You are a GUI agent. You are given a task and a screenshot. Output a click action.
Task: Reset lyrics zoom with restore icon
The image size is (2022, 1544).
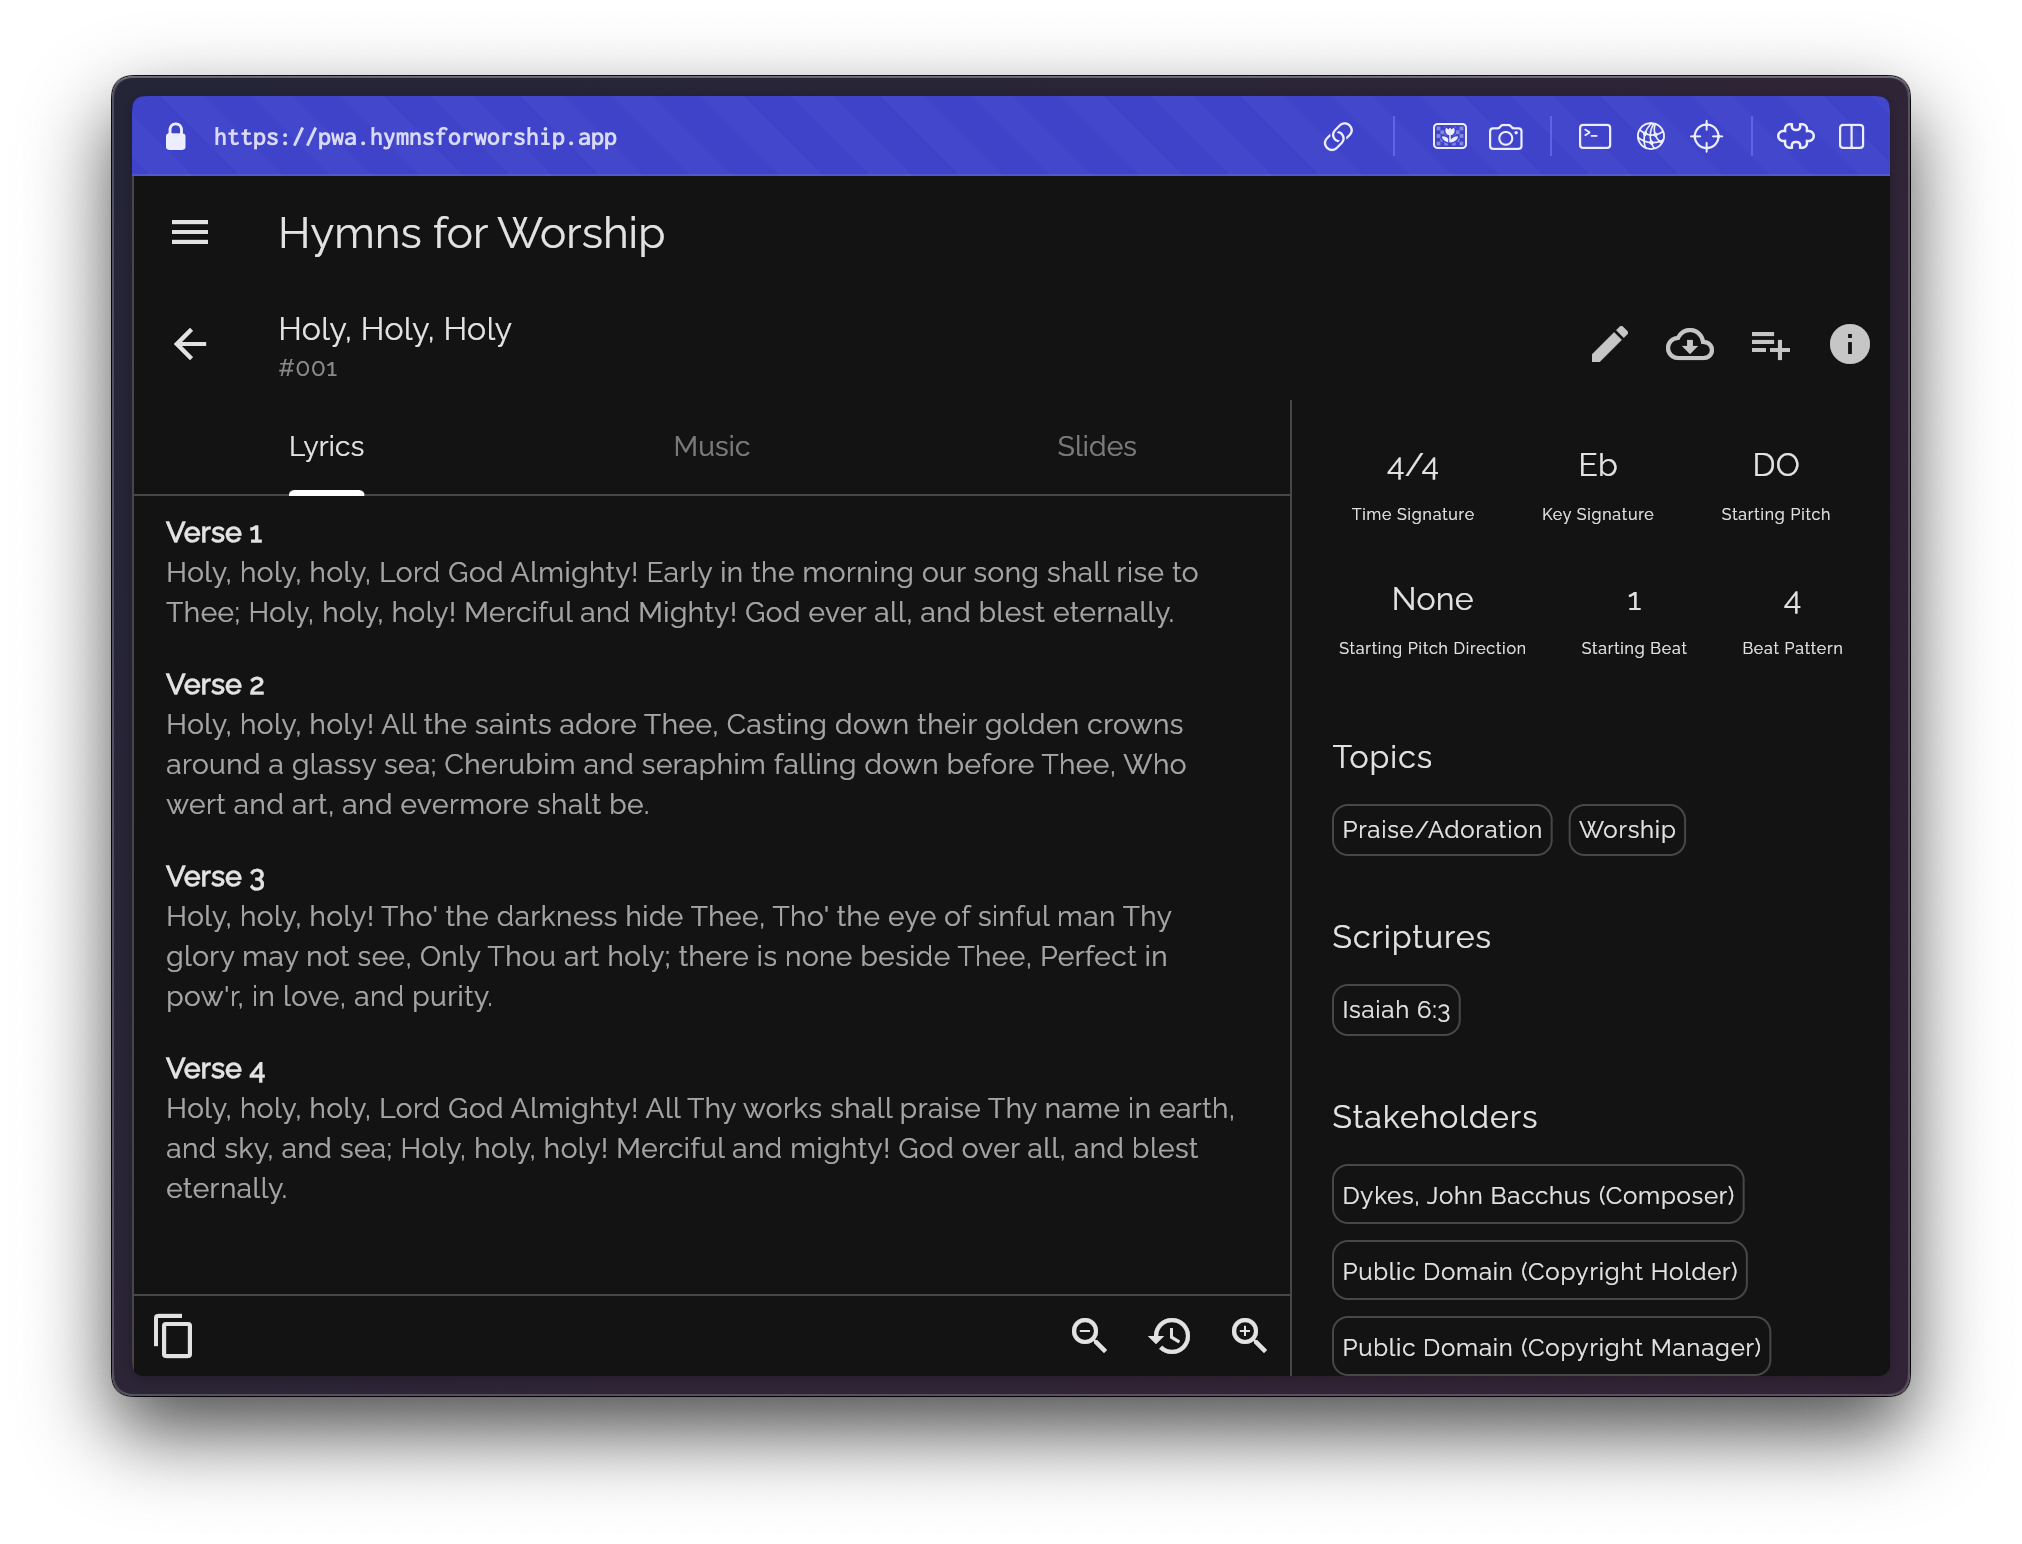pyautogui.click(x=1169, y=1335)
